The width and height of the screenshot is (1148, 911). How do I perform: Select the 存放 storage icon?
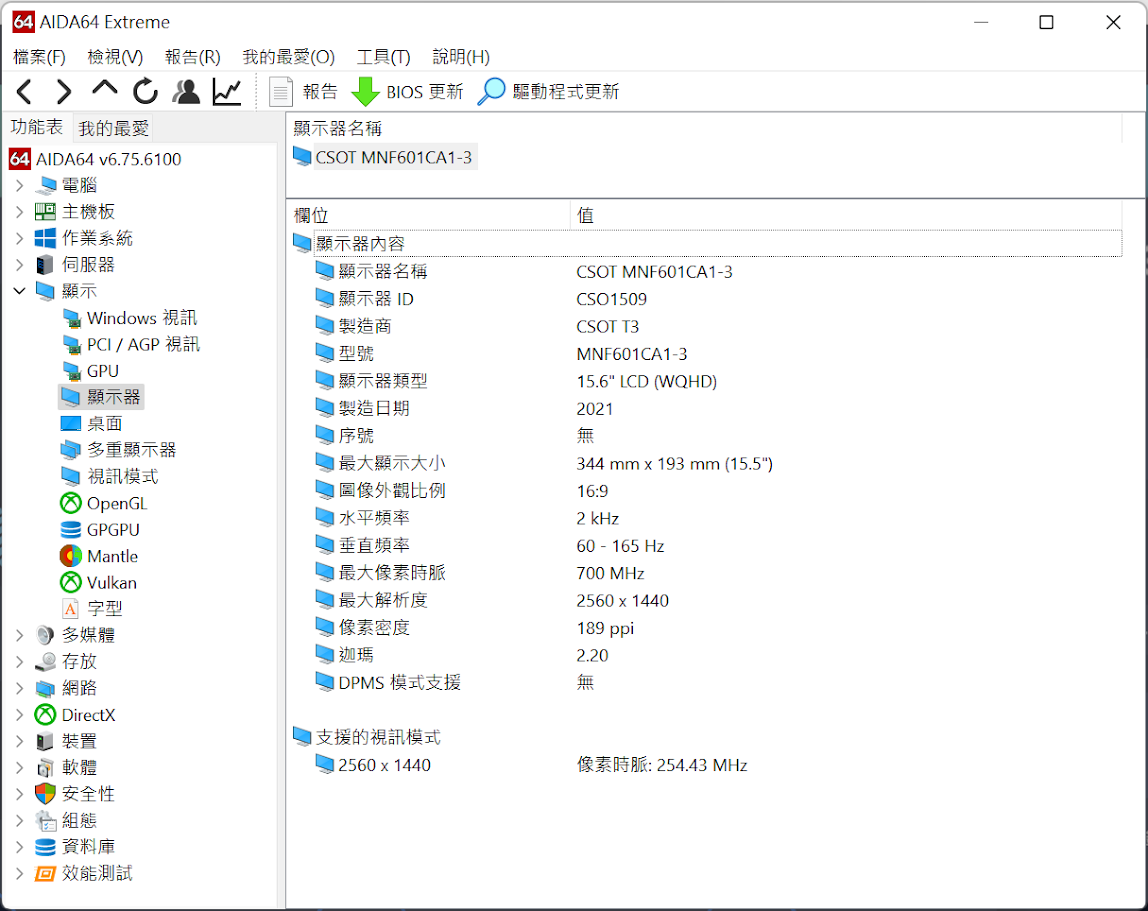[45, 662]
